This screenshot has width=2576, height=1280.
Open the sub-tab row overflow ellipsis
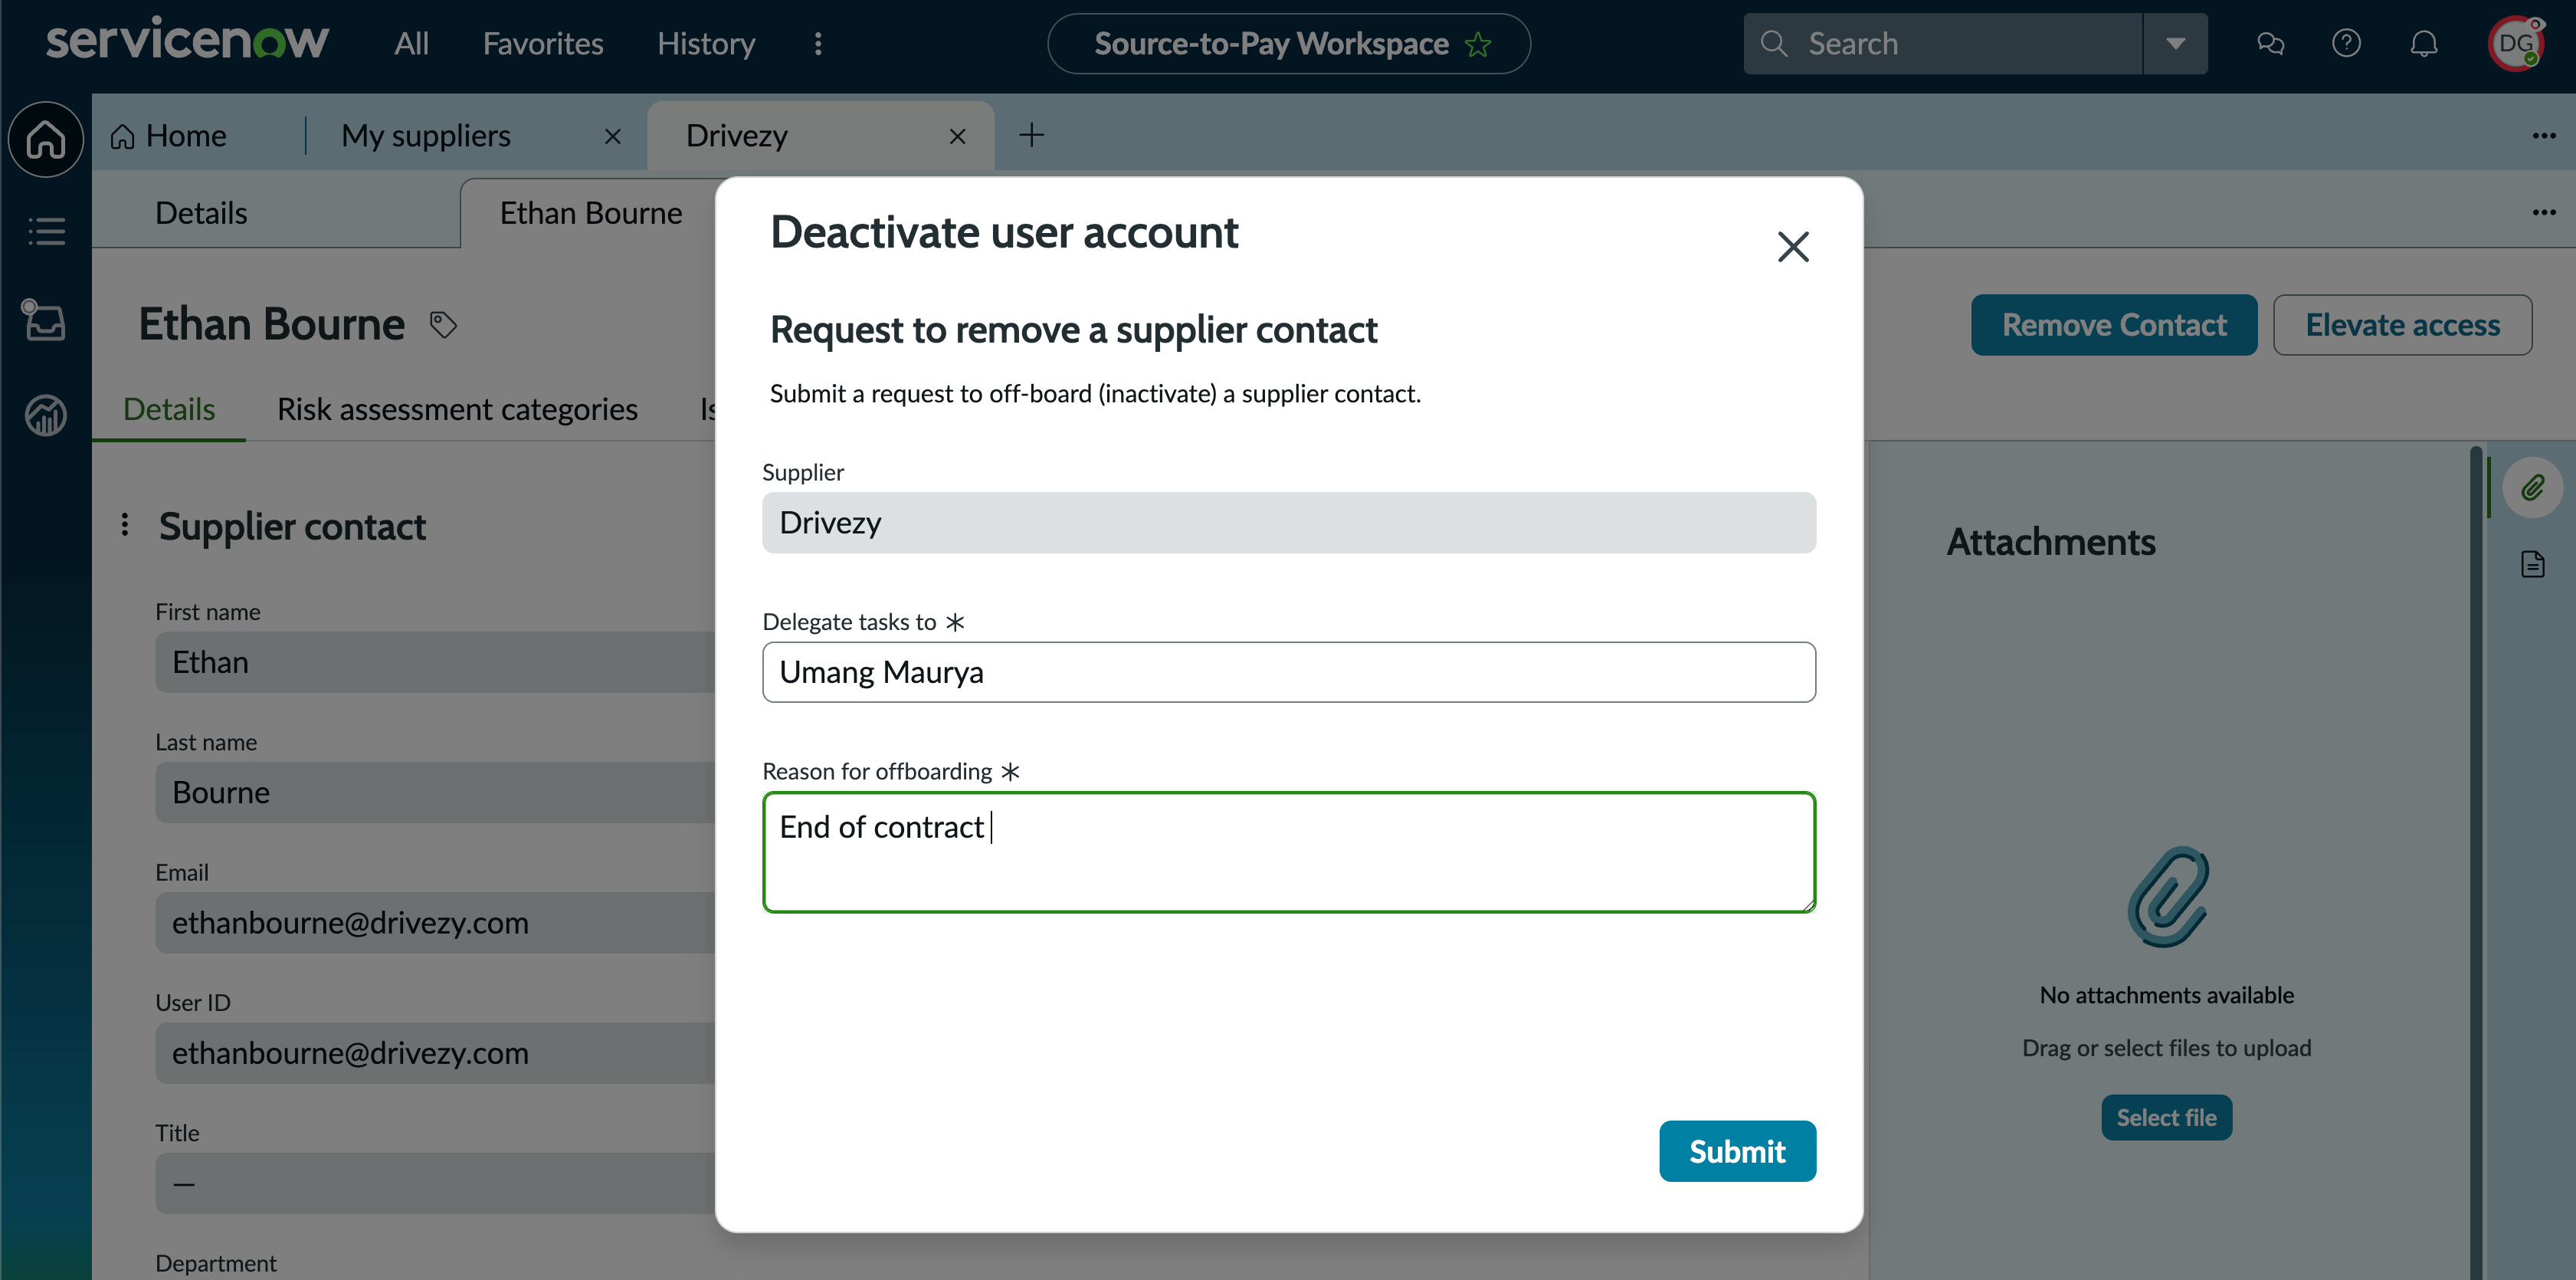pyautogui.click(x=2544, y=212)
